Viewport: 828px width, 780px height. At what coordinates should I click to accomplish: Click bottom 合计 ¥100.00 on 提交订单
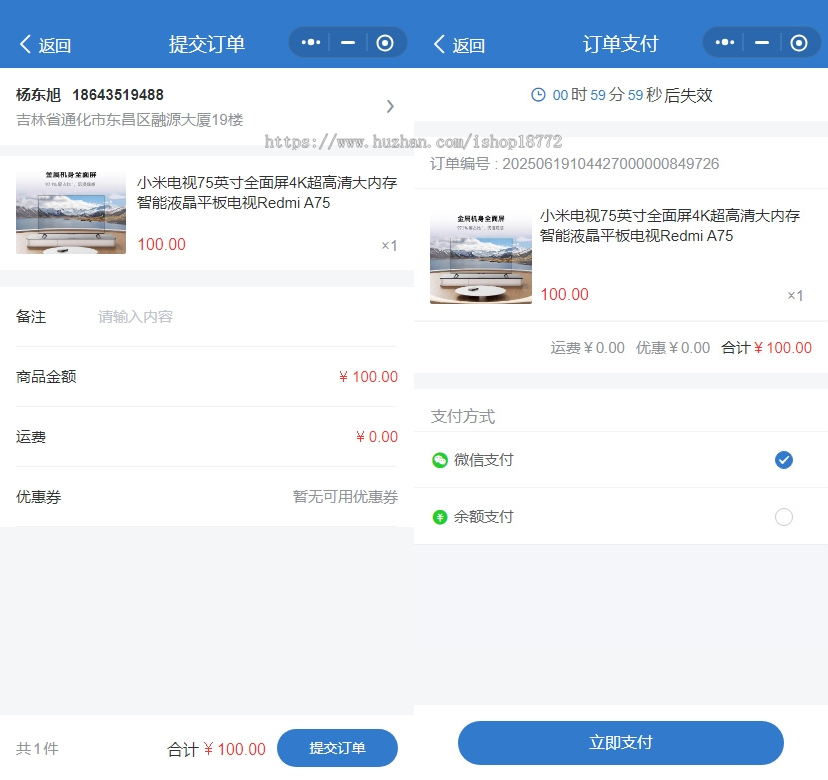click(x=217, y=749)
